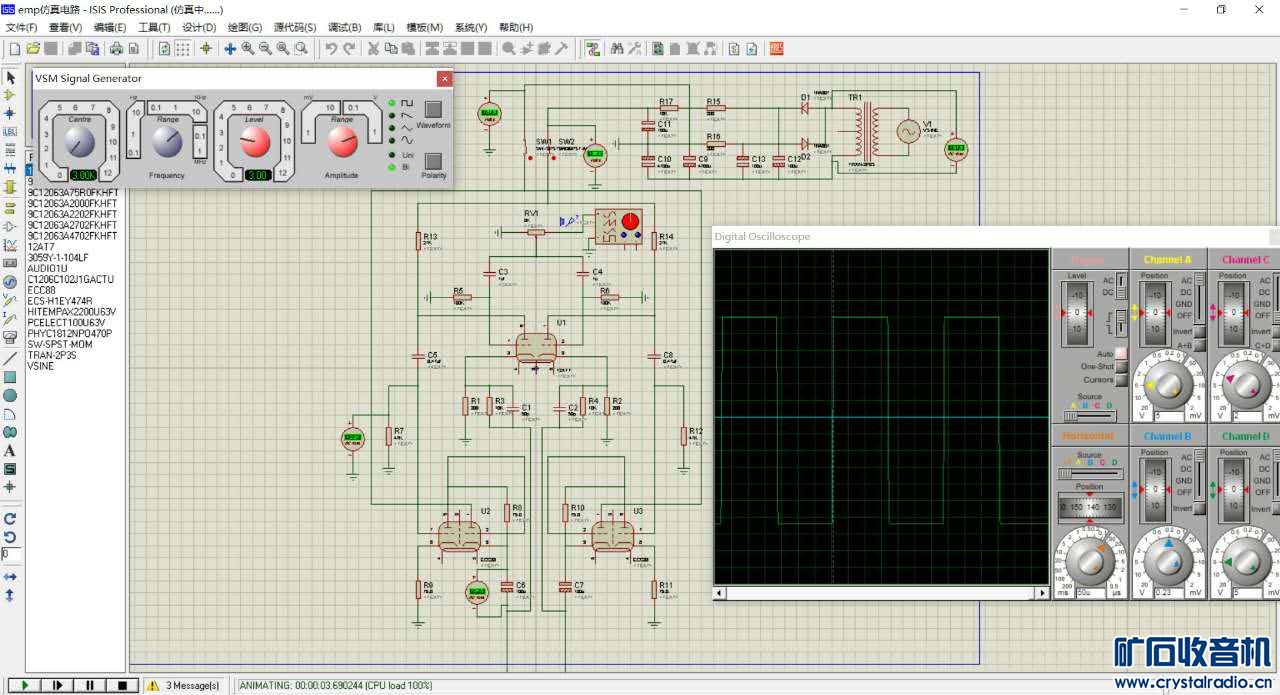
Task: Select TRAN-2P3S in the device list
Action: [x=53, y=355]
